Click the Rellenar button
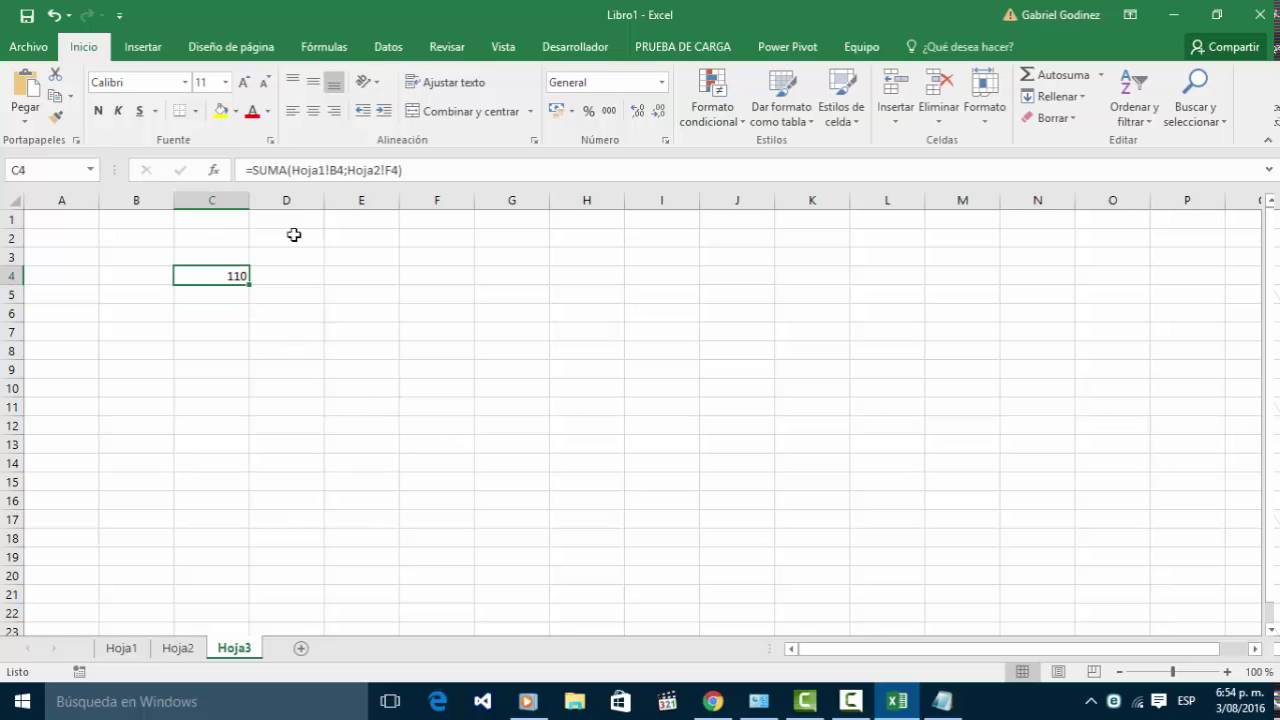This screenshot has width=1280, height=720. 1053,96
